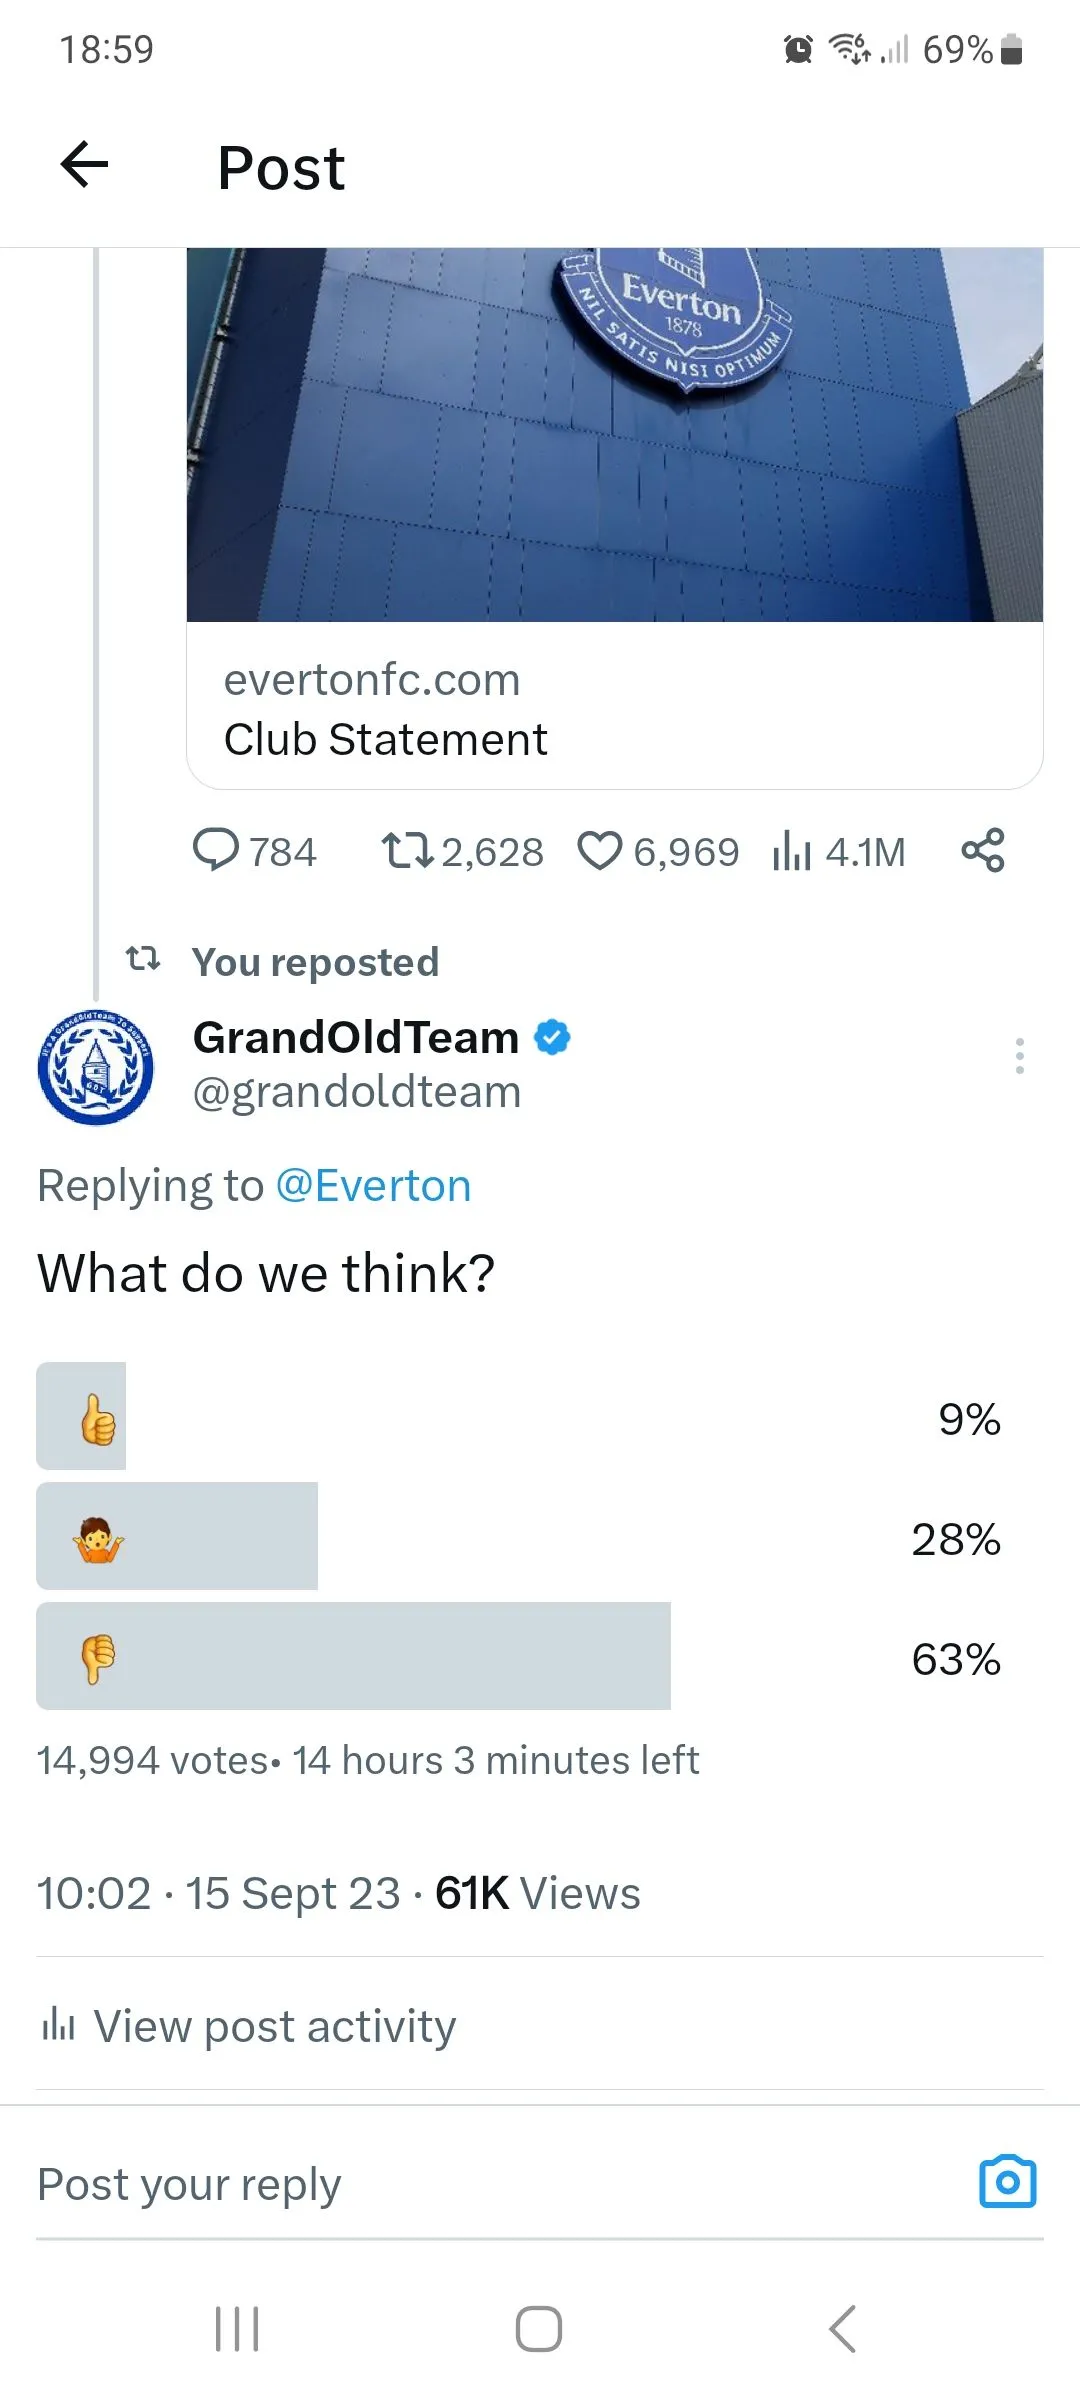The image size is (1080, 2400).
Task: Open replies via the comment bubble icon
Action: pos(216,851)
